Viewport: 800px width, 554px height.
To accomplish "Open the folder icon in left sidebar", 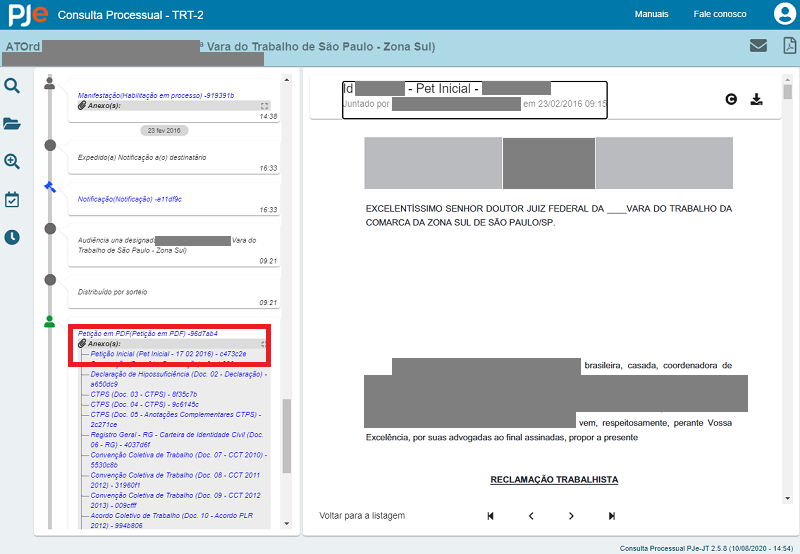I will click(x=12, y=124).
